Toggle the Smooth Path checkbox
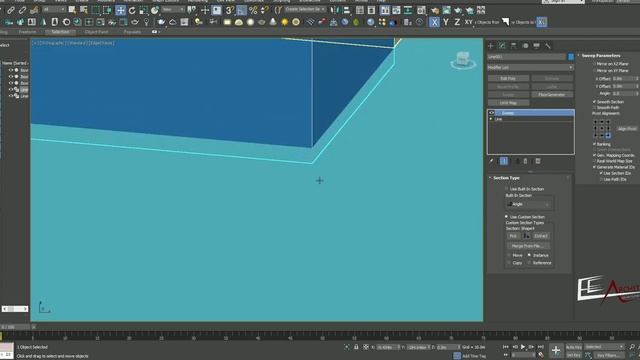Screen dimensions: 640x360 594,107
